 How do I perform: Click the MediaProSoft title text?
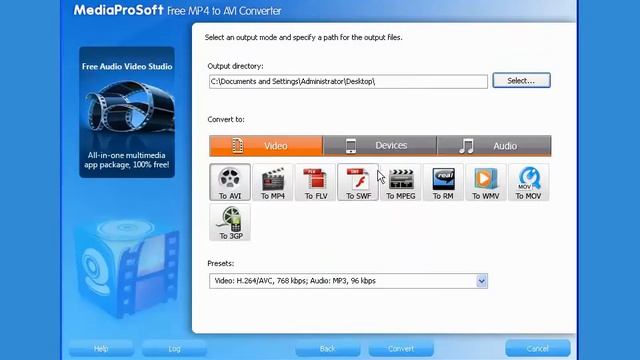tap(118, 10)
